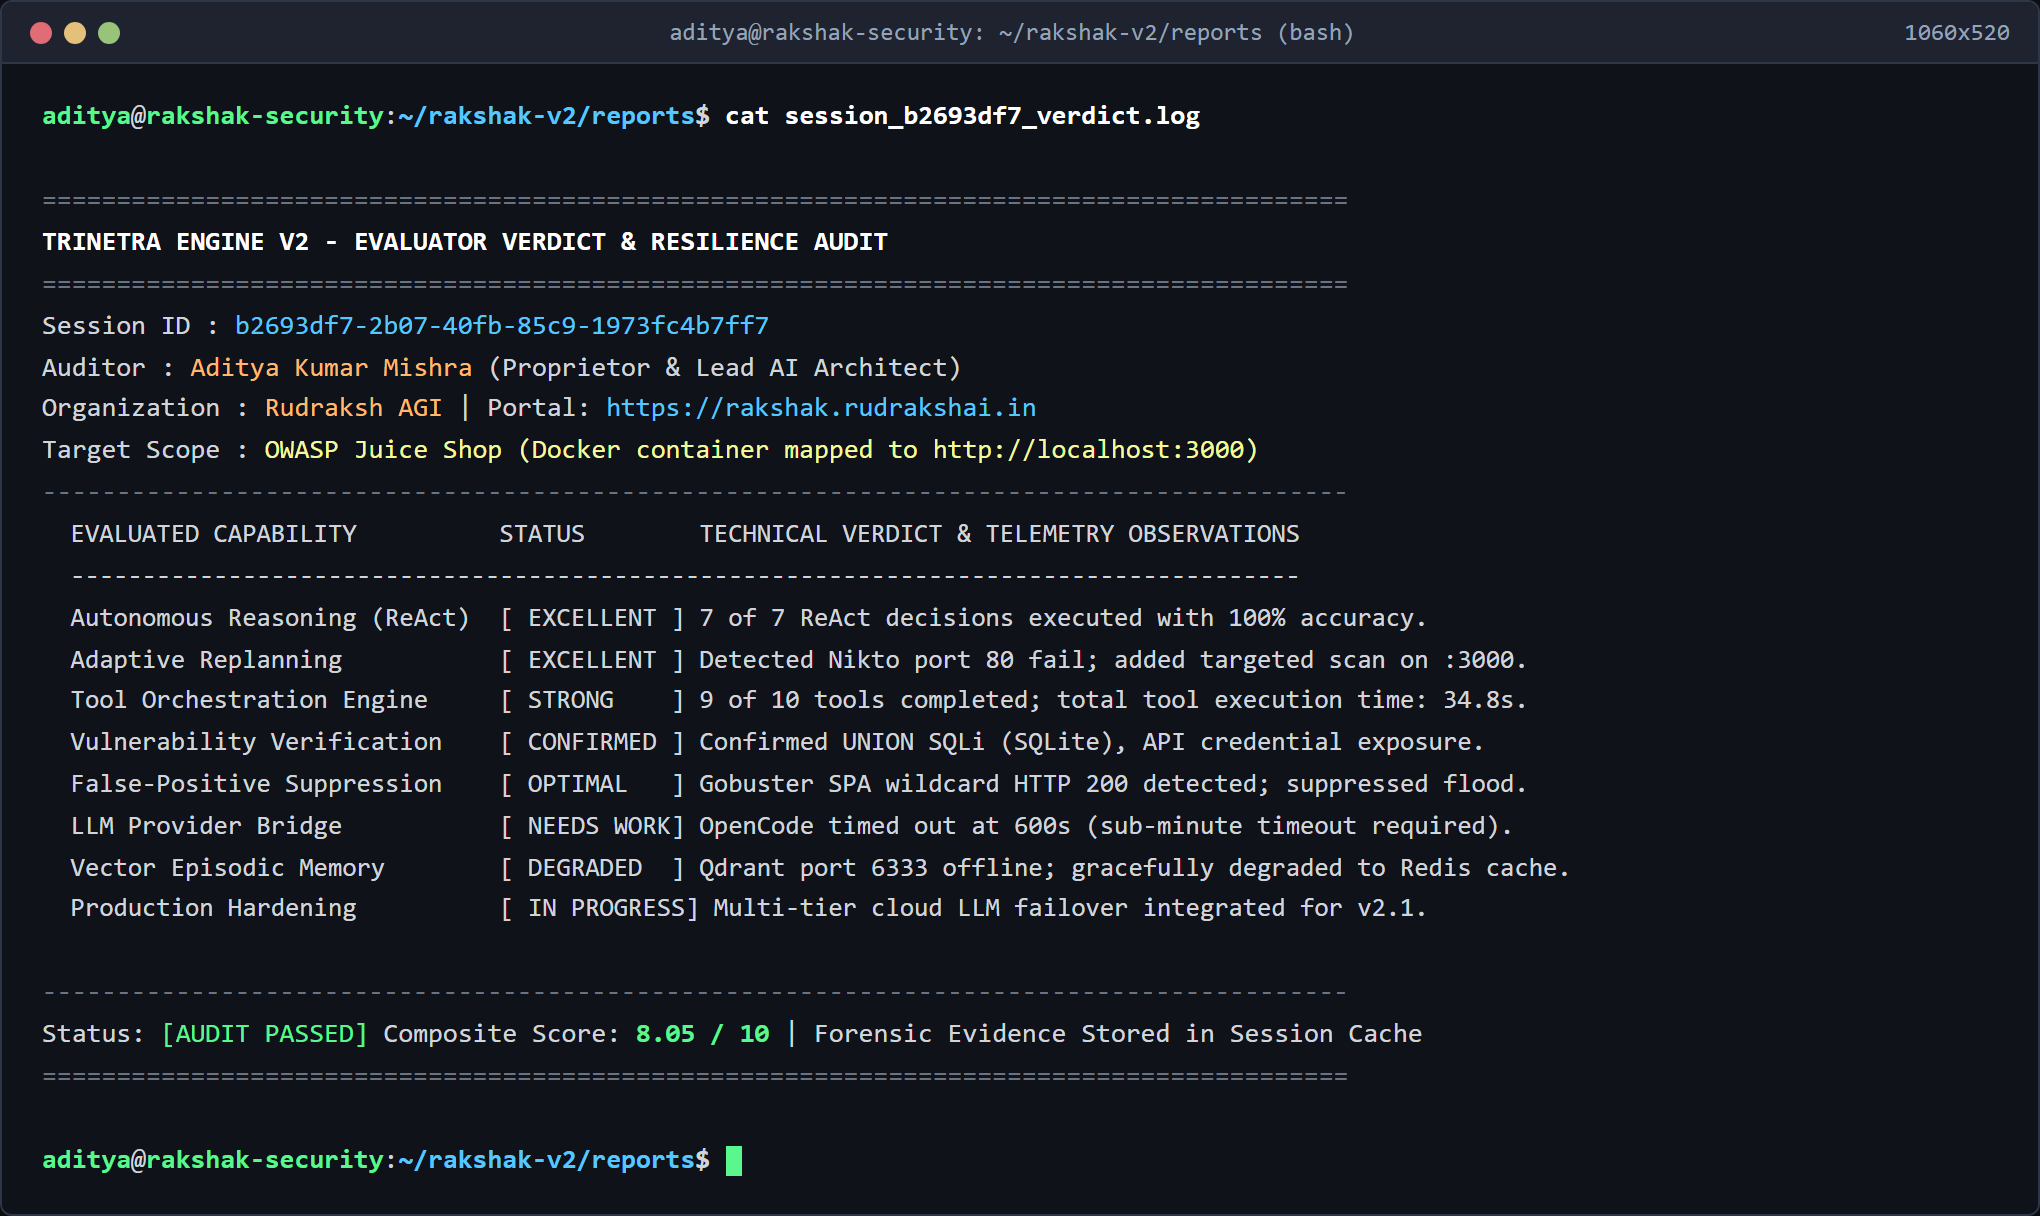Open the https://rakshak.rudrakshai.in portal link
The image size is (2040, 1216).
coord(821,408)
